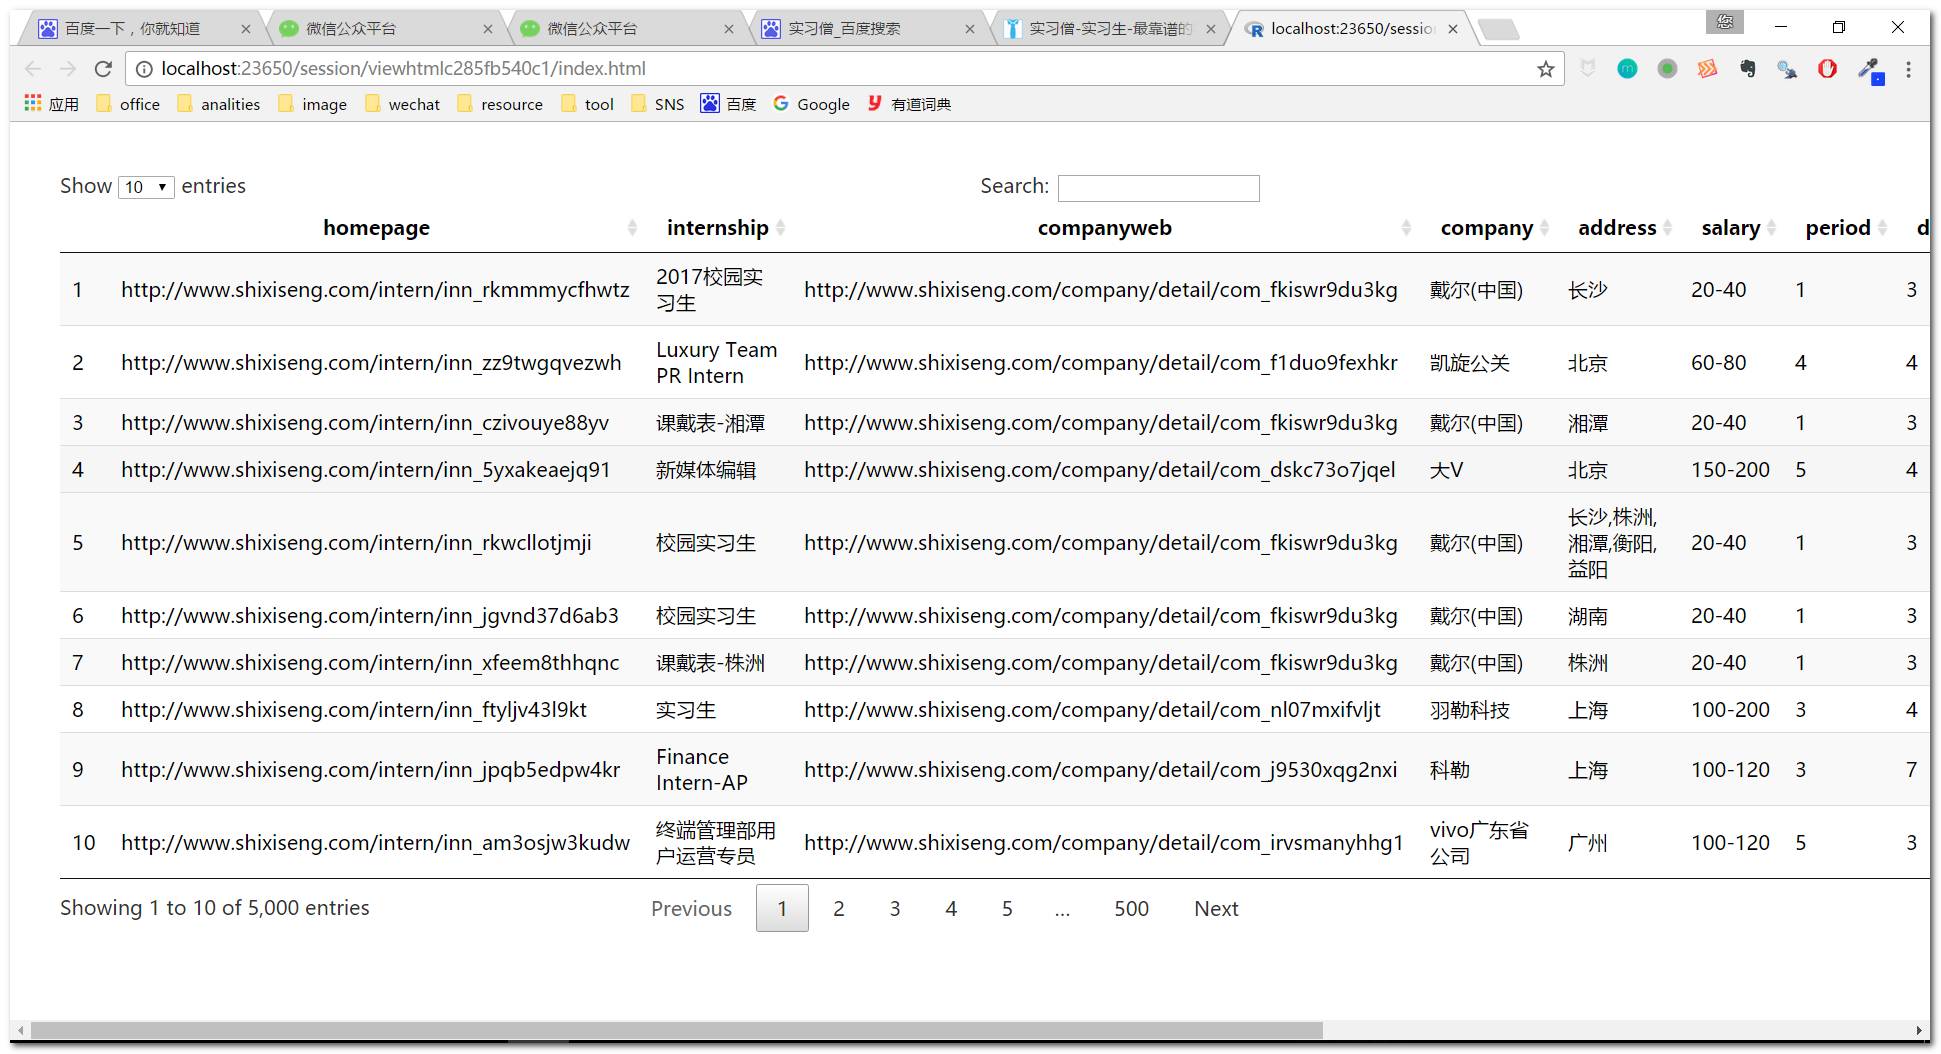Open the Chrome three-dot menu

click(1908, 69)
